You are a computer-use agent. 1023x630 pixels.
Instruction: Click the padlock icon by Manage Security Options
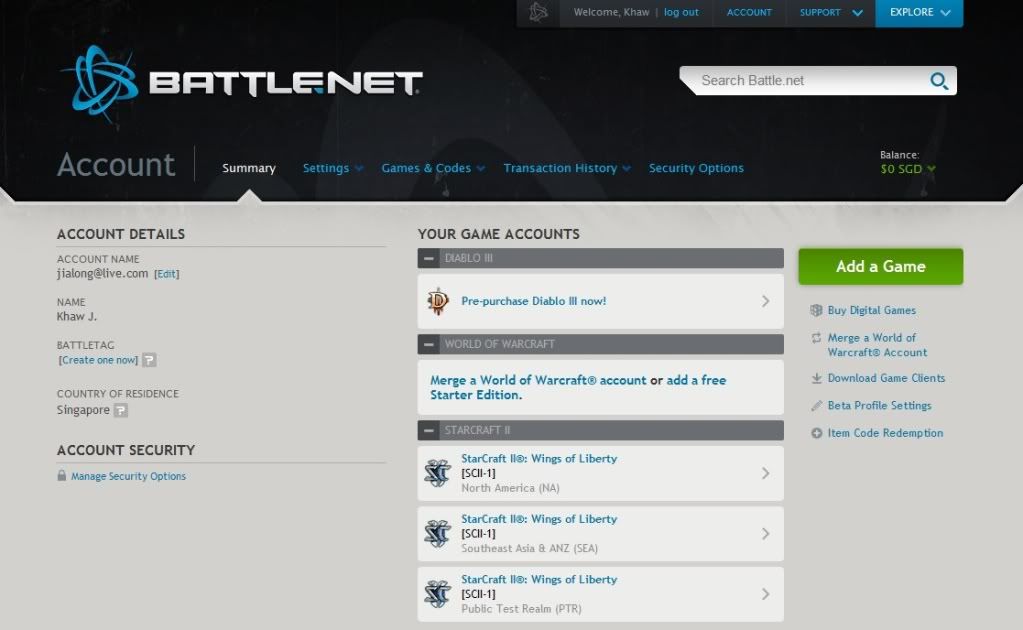[61, 475]
